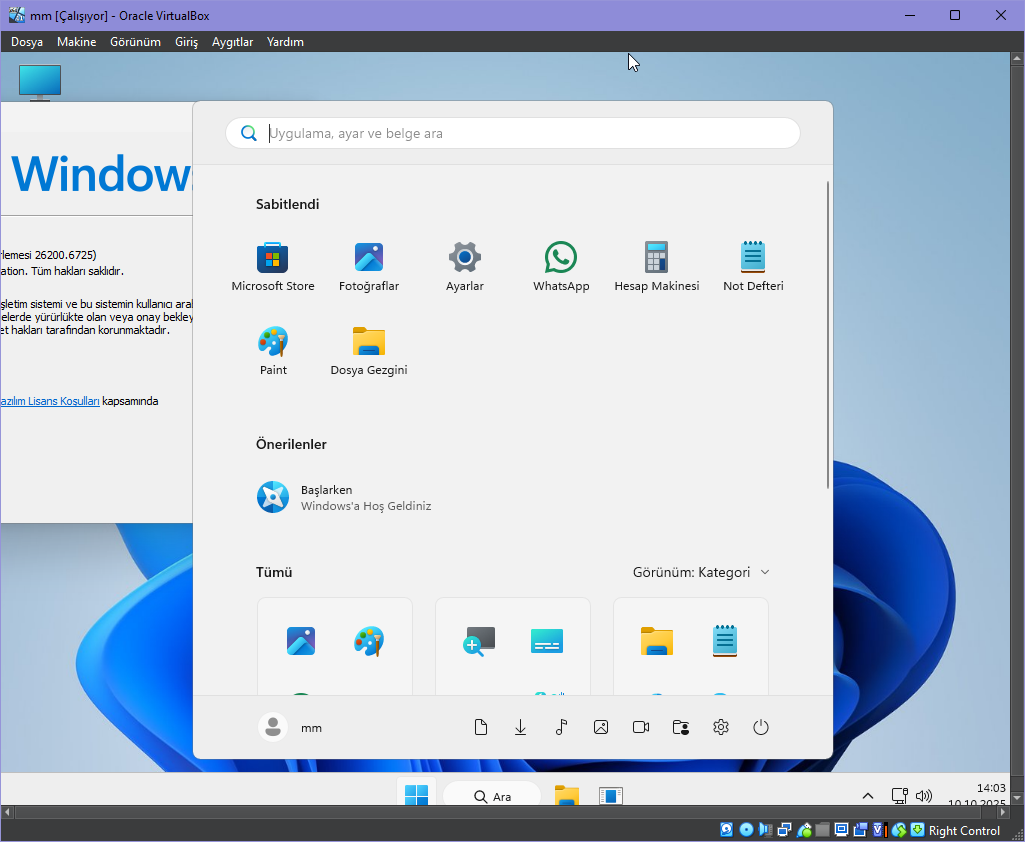Image resolution: width=1025 pixels, height=842 pixels.
Task: Select the monitor desktop icon
Action: (40, 82)
